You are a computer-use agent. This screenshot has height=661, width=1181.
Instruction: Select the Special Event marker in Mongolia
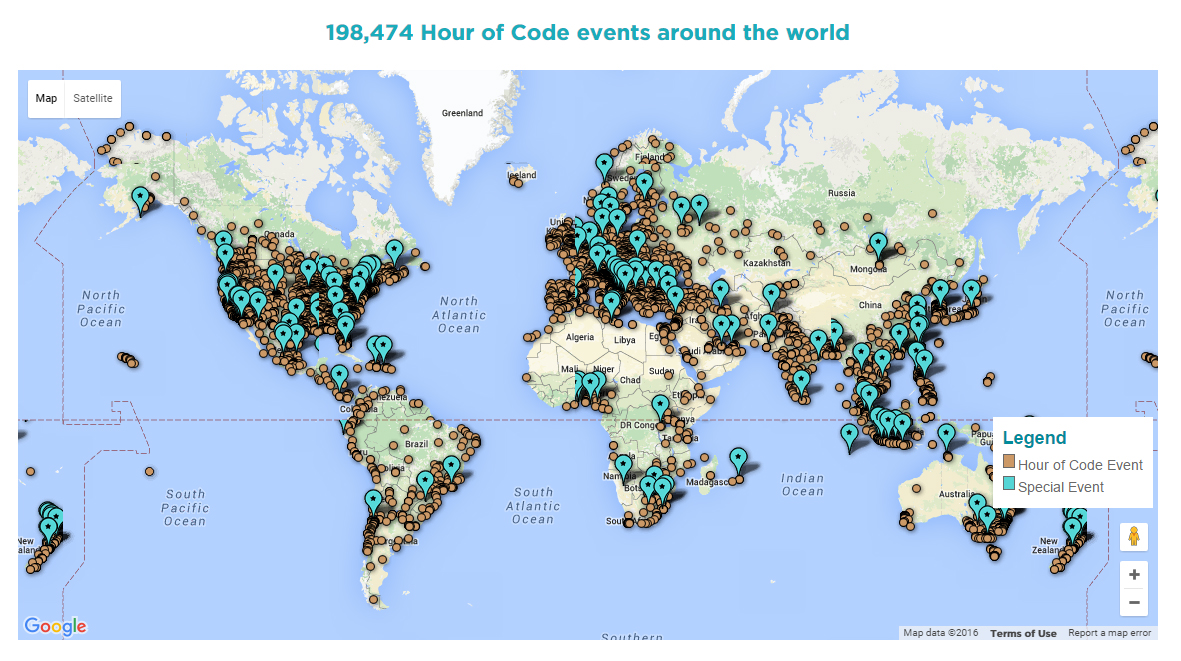pyautogui.click(x=878, y=244)
